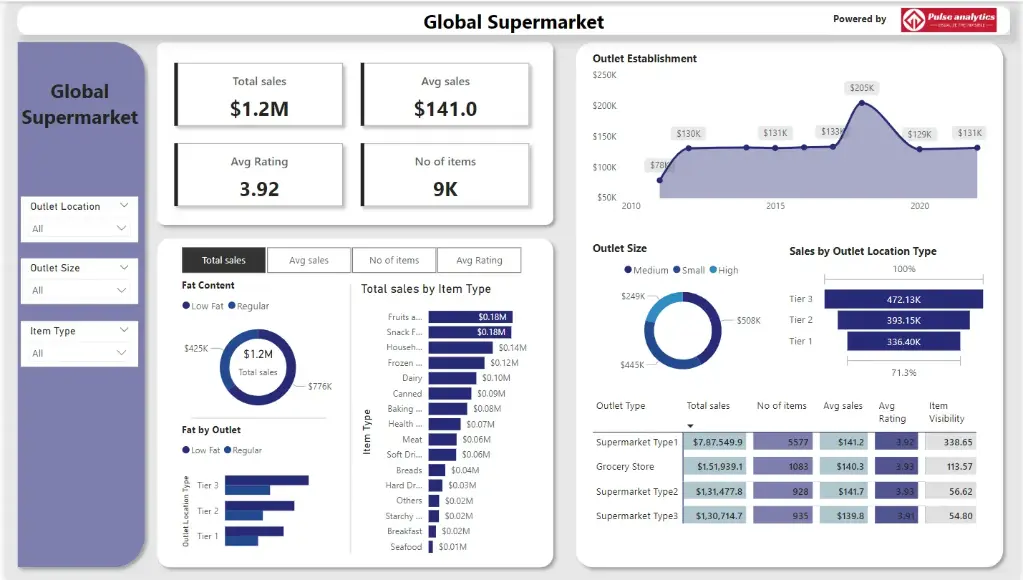Click the Tier 2 funnel bar 393.15K
Viewport: 1023px width, 580px height.
(x=904, y=320)
